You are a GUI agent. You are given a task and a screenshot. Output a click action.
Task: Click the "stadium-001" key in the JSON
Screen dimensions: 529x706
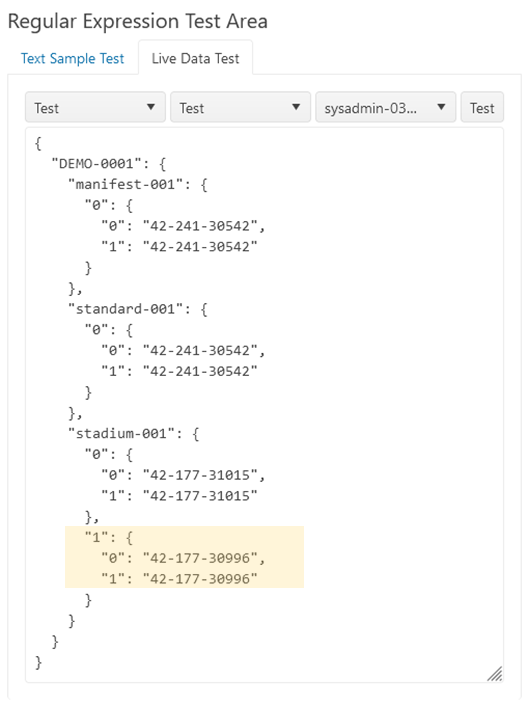coord(121,434)
